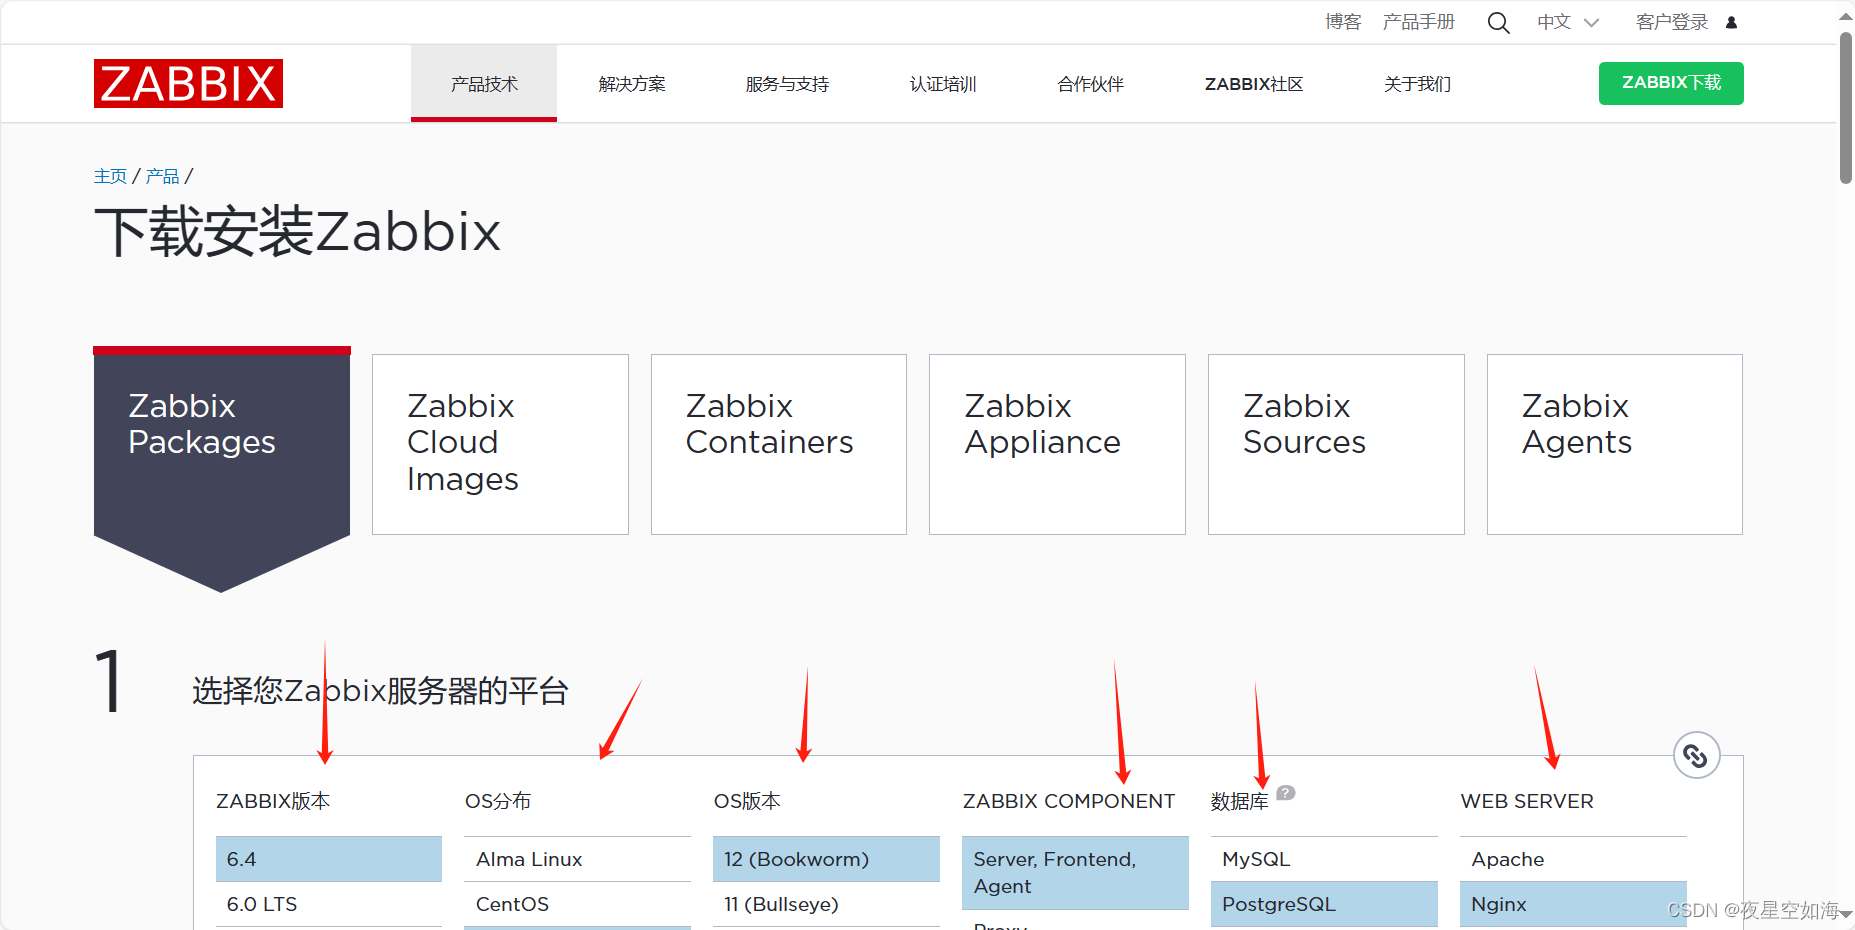This screenshot has height=930, width=1855.
Task: Open the 合作伙伴 menu
Action: (x=1091, y=84)
